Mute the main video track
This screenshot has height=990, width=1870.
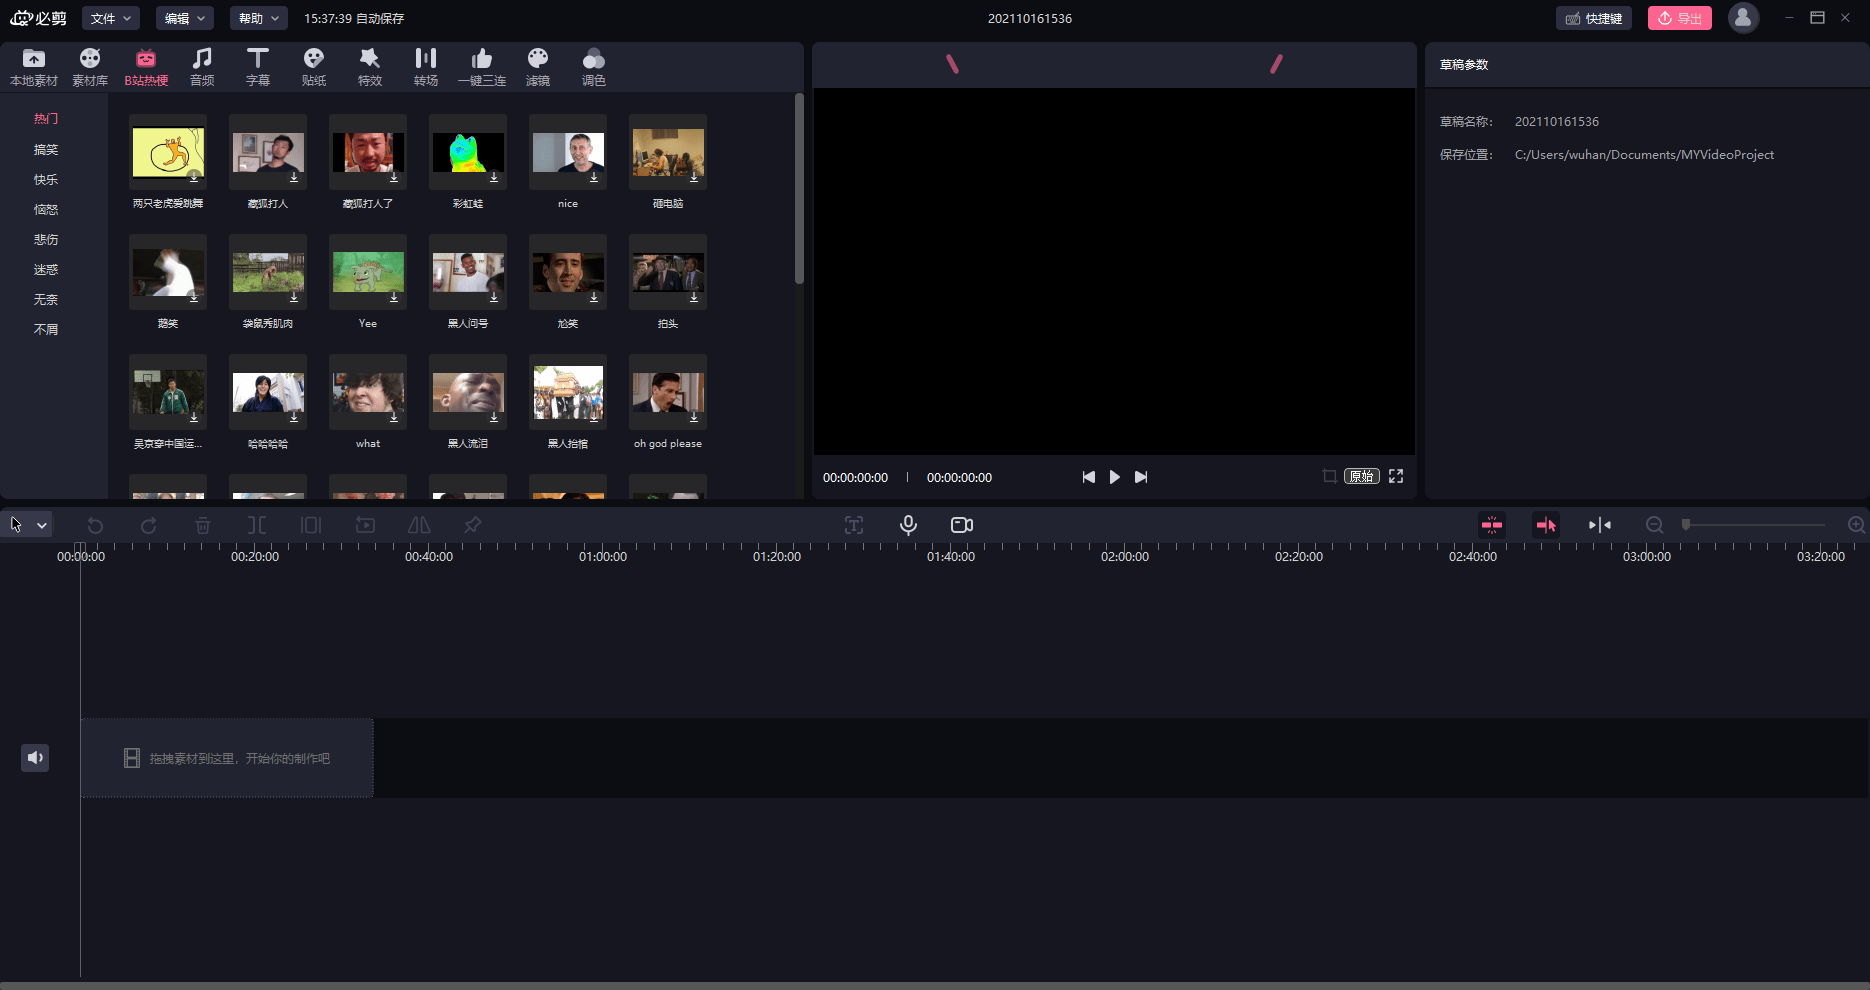pos(35,758)
